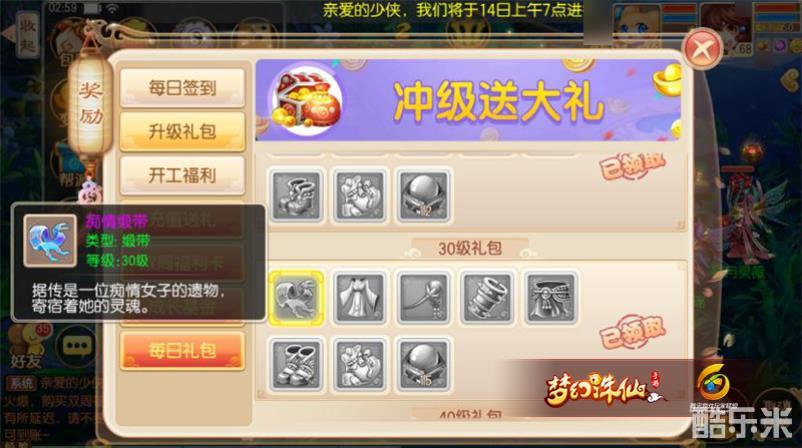Open the chat speech bubble icon

click(x=77, y=346)
